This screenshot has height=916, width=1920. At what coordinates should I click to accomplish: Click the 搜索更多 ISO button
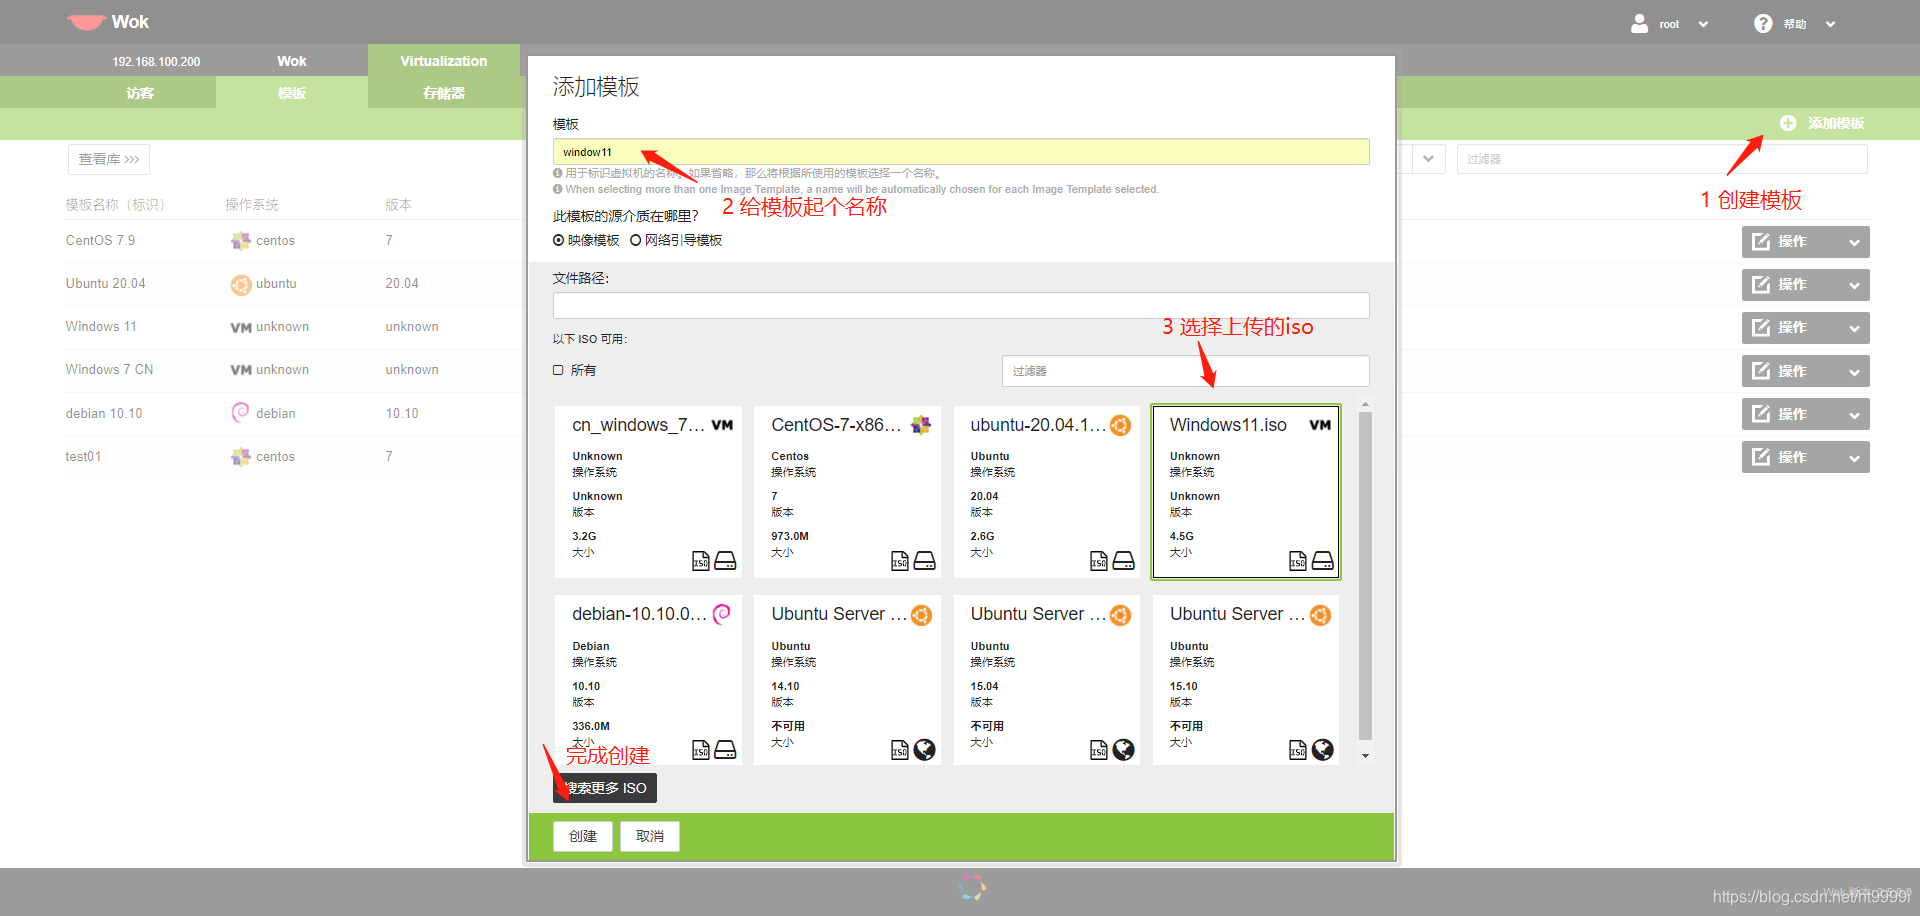(x=605, y=788)
